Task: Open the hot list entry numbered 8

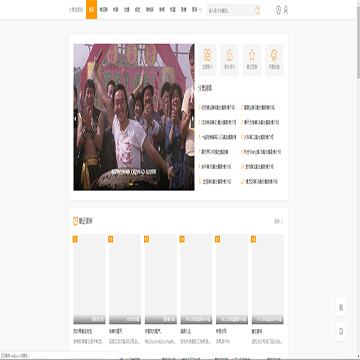Action: click(x=261, y=152)
